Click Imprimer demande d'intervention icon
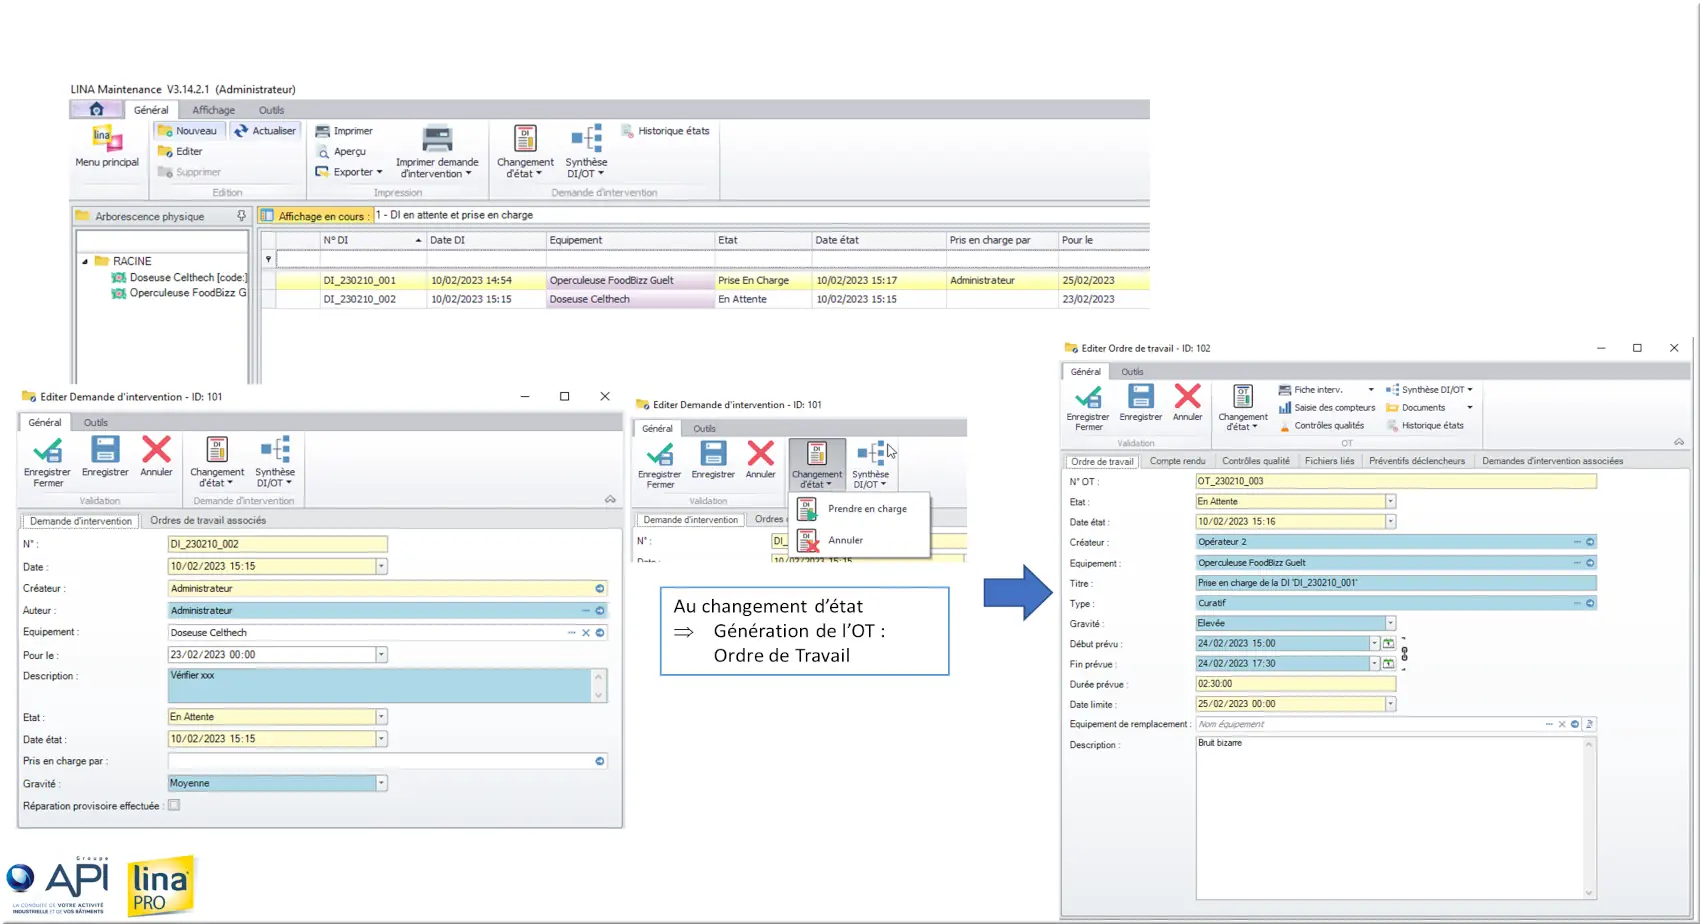 click(x=437, y=152)
